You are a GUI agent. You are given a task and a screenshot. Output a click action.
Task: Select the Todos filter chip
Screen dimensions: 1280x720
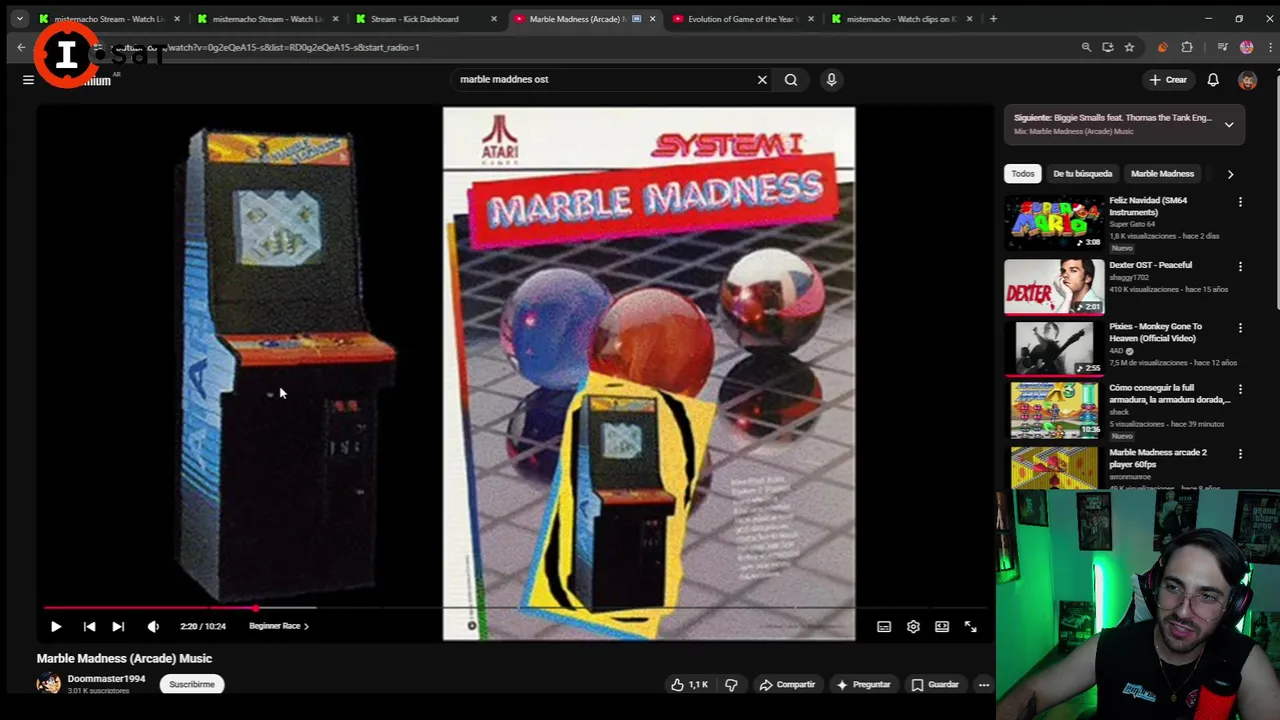point(1022,174)
